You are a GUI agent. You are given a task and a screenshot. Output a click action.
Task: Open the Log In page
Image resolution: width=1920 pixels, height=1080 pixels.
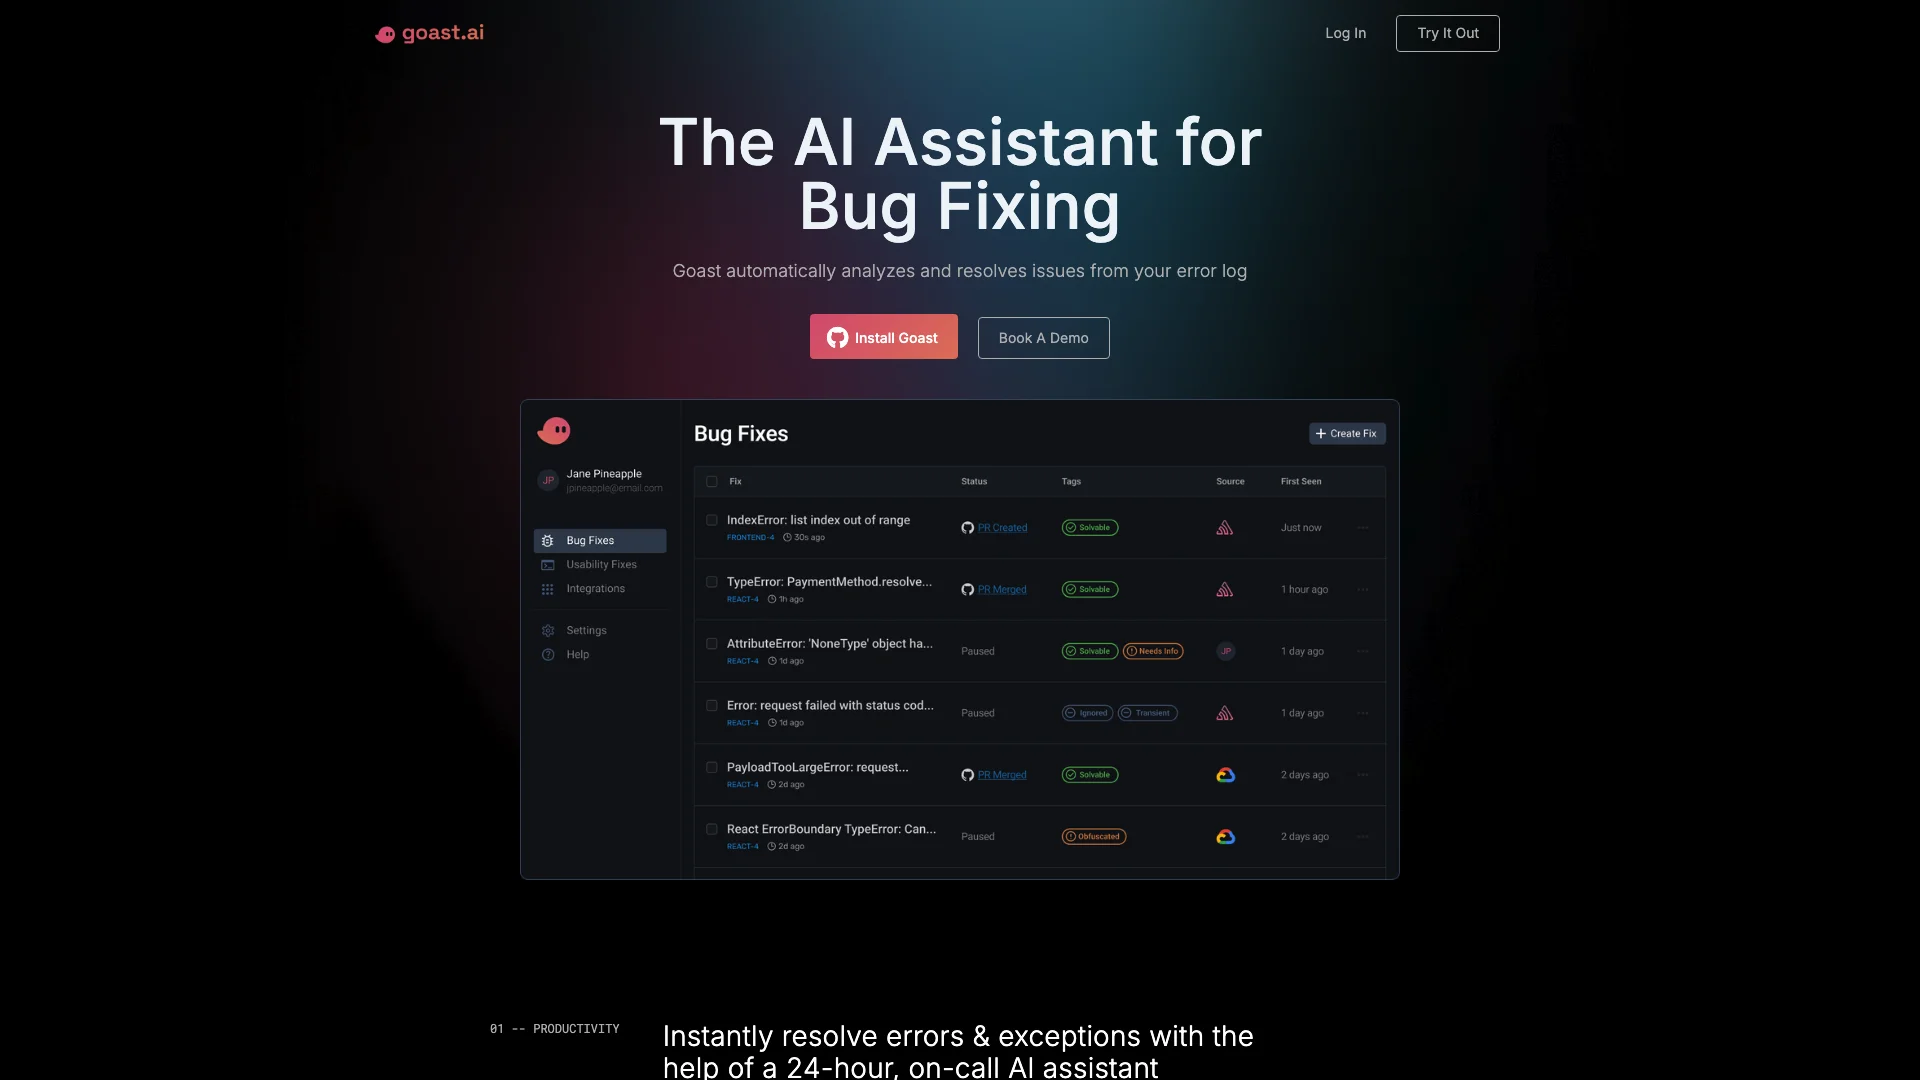point(1345,33)
